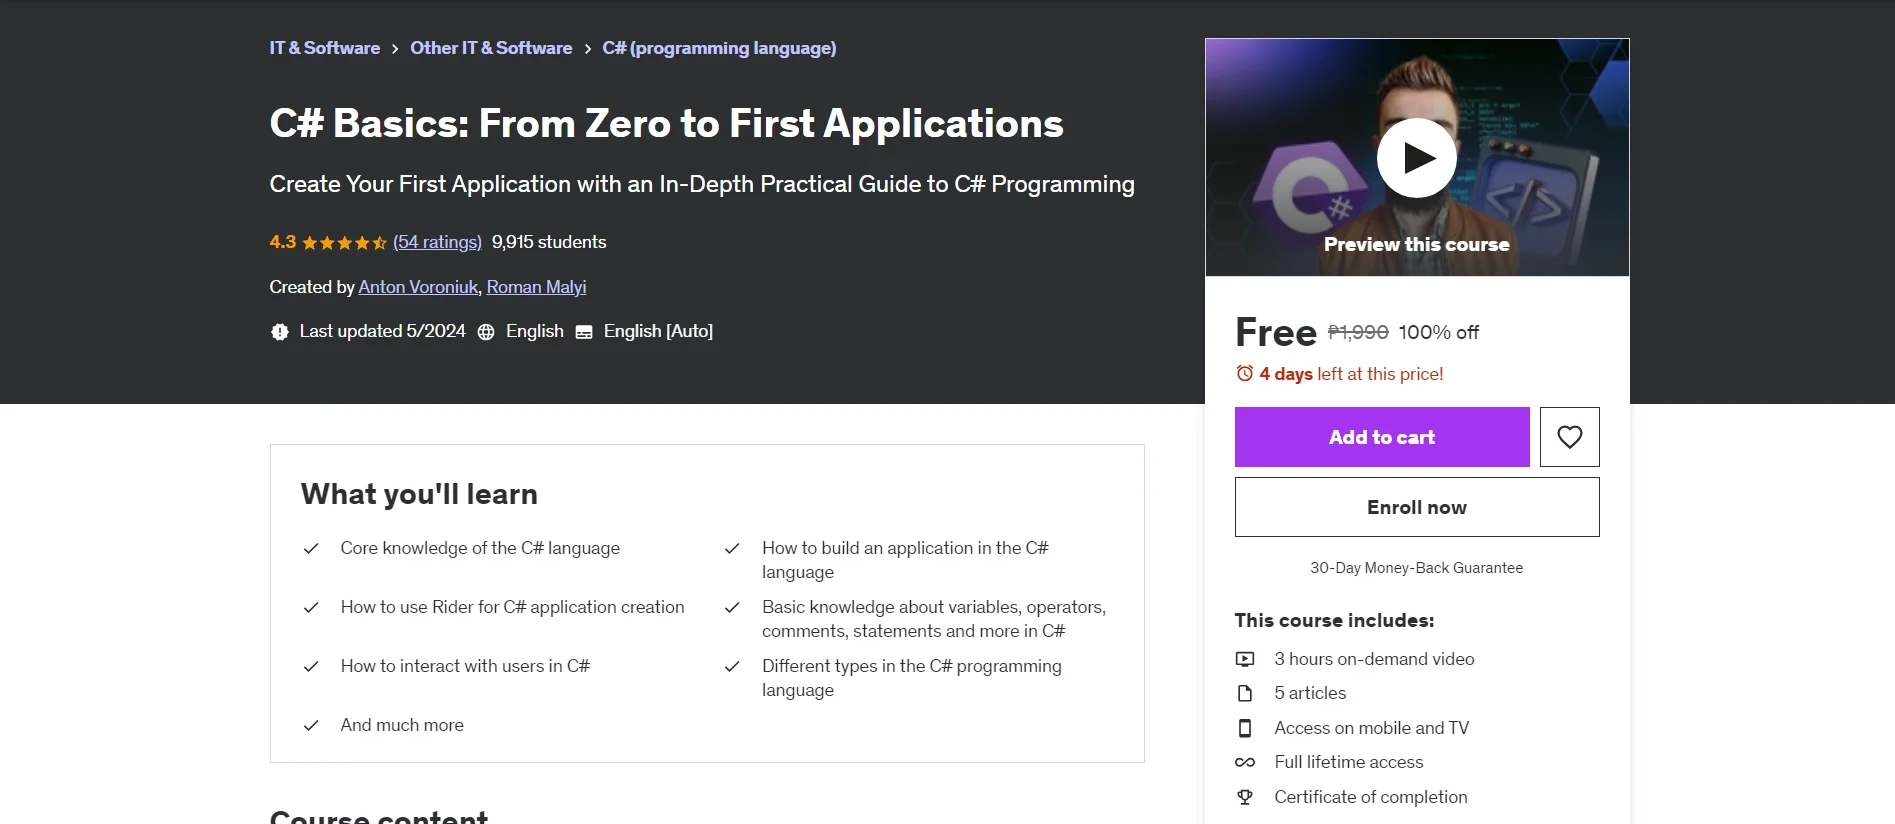Click the Last updated 5/2024 text

point(382,331)
